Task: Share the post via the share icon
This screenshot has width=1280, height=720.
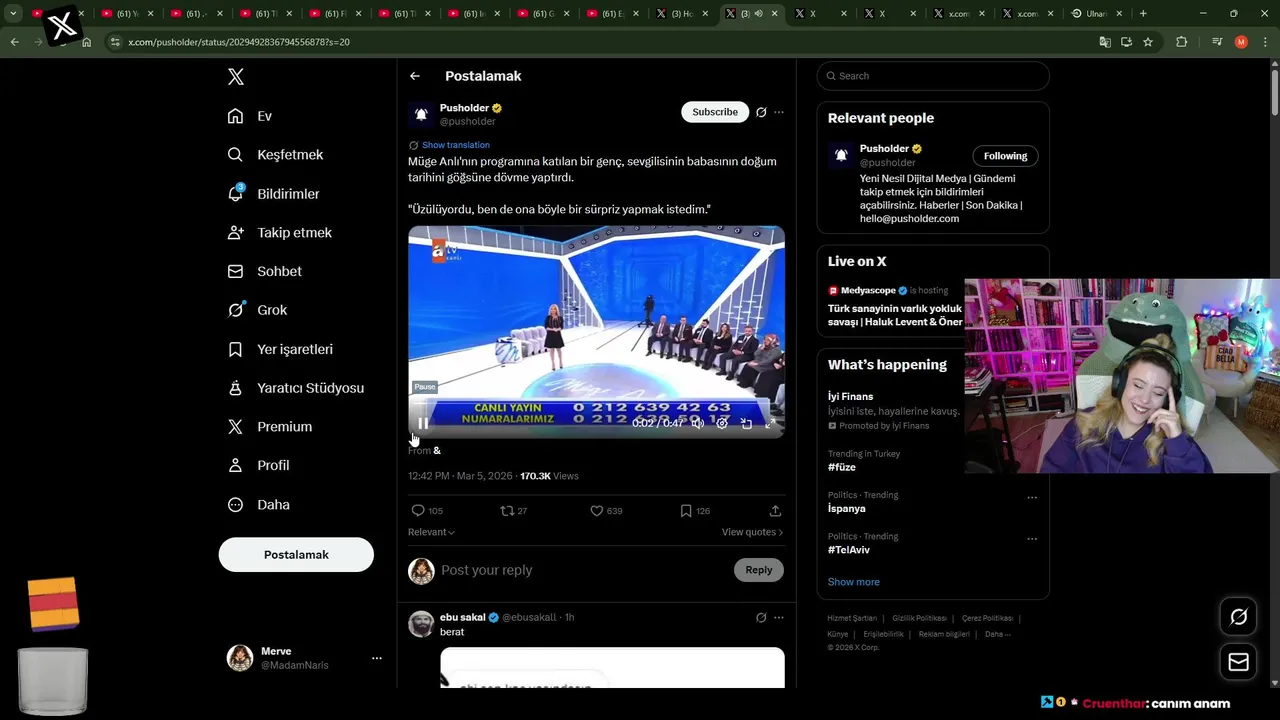Action: point(775,511)
